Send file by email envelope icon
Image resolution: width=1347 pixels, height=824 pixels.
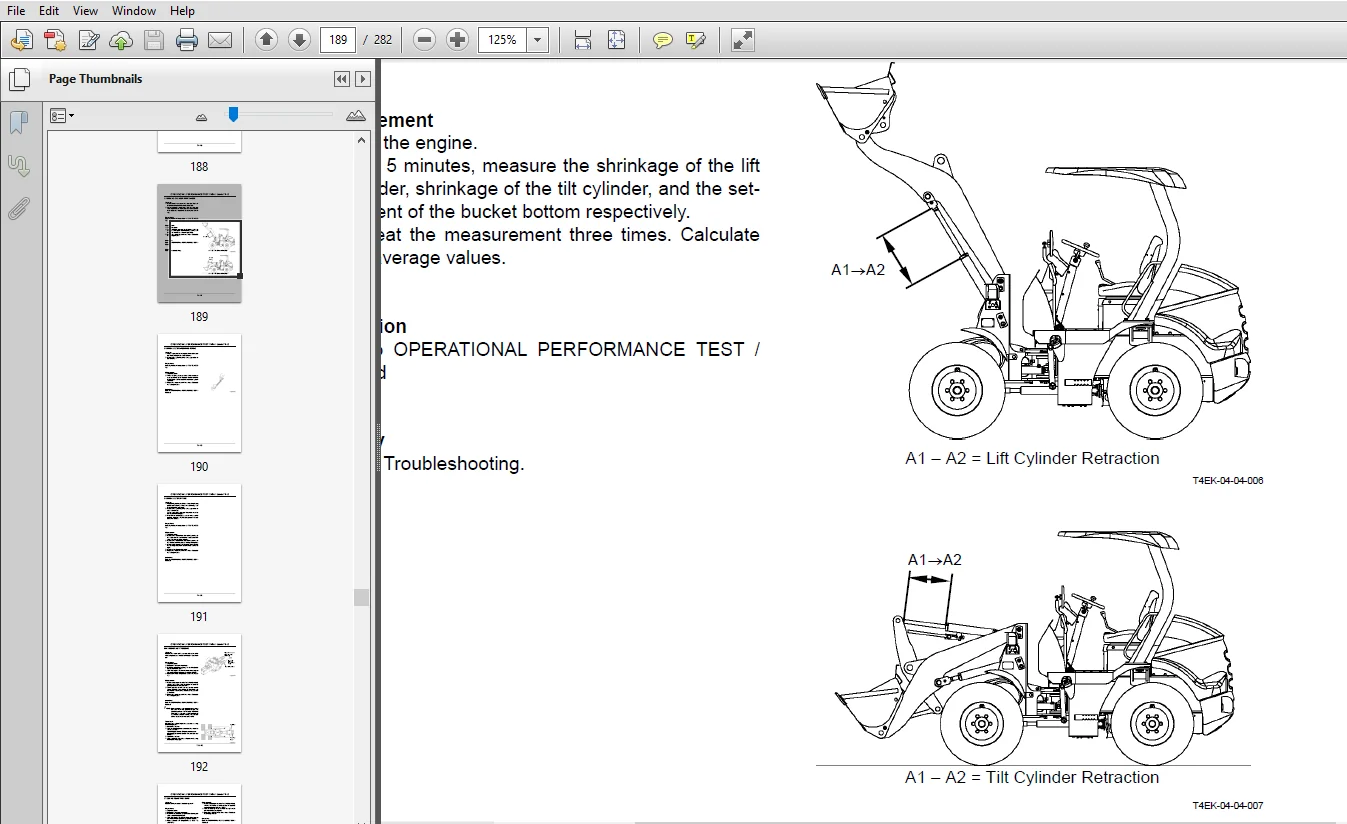click(x=220, y=40)
